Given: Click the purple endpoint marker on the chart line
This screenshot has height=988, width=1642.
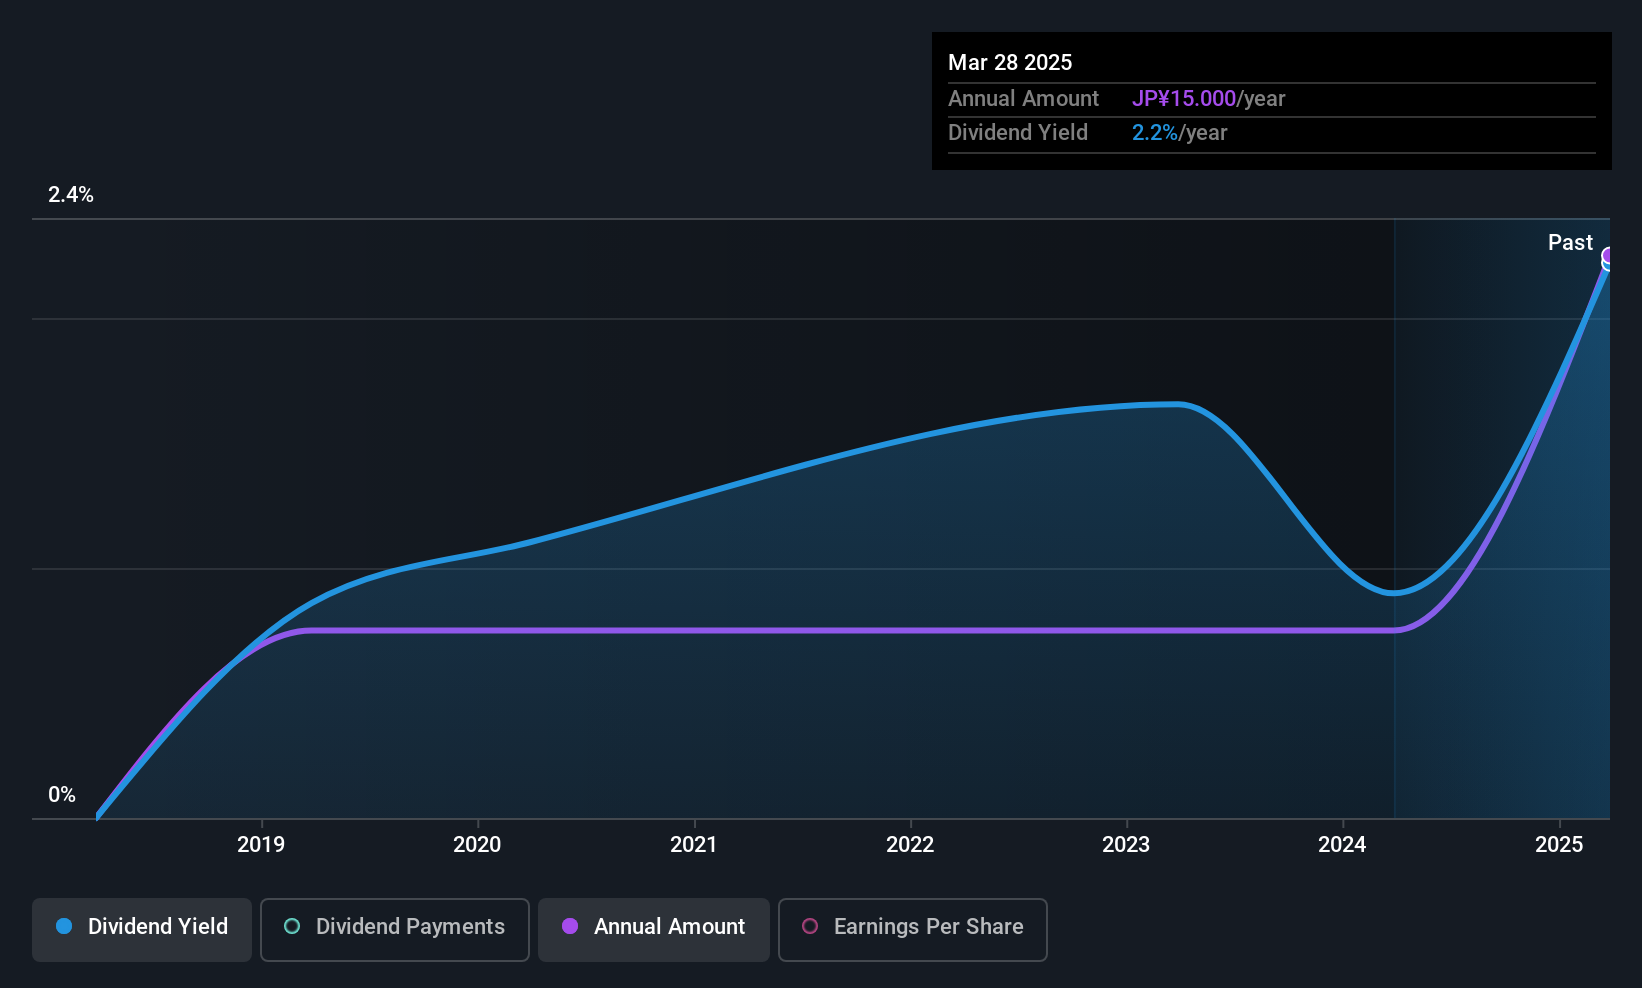Looking at the screenshot, I should (x=1609, y=256).
